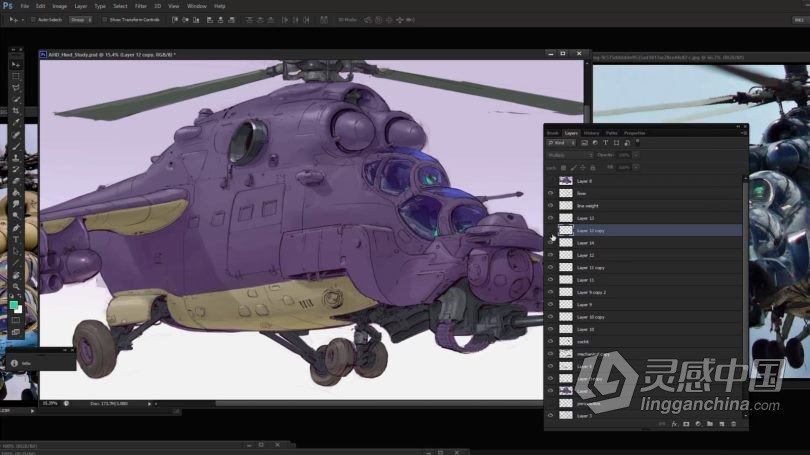Select the Eyedropper tool
The height and width of the screenshot is (455, 810).
coord(15,122)
